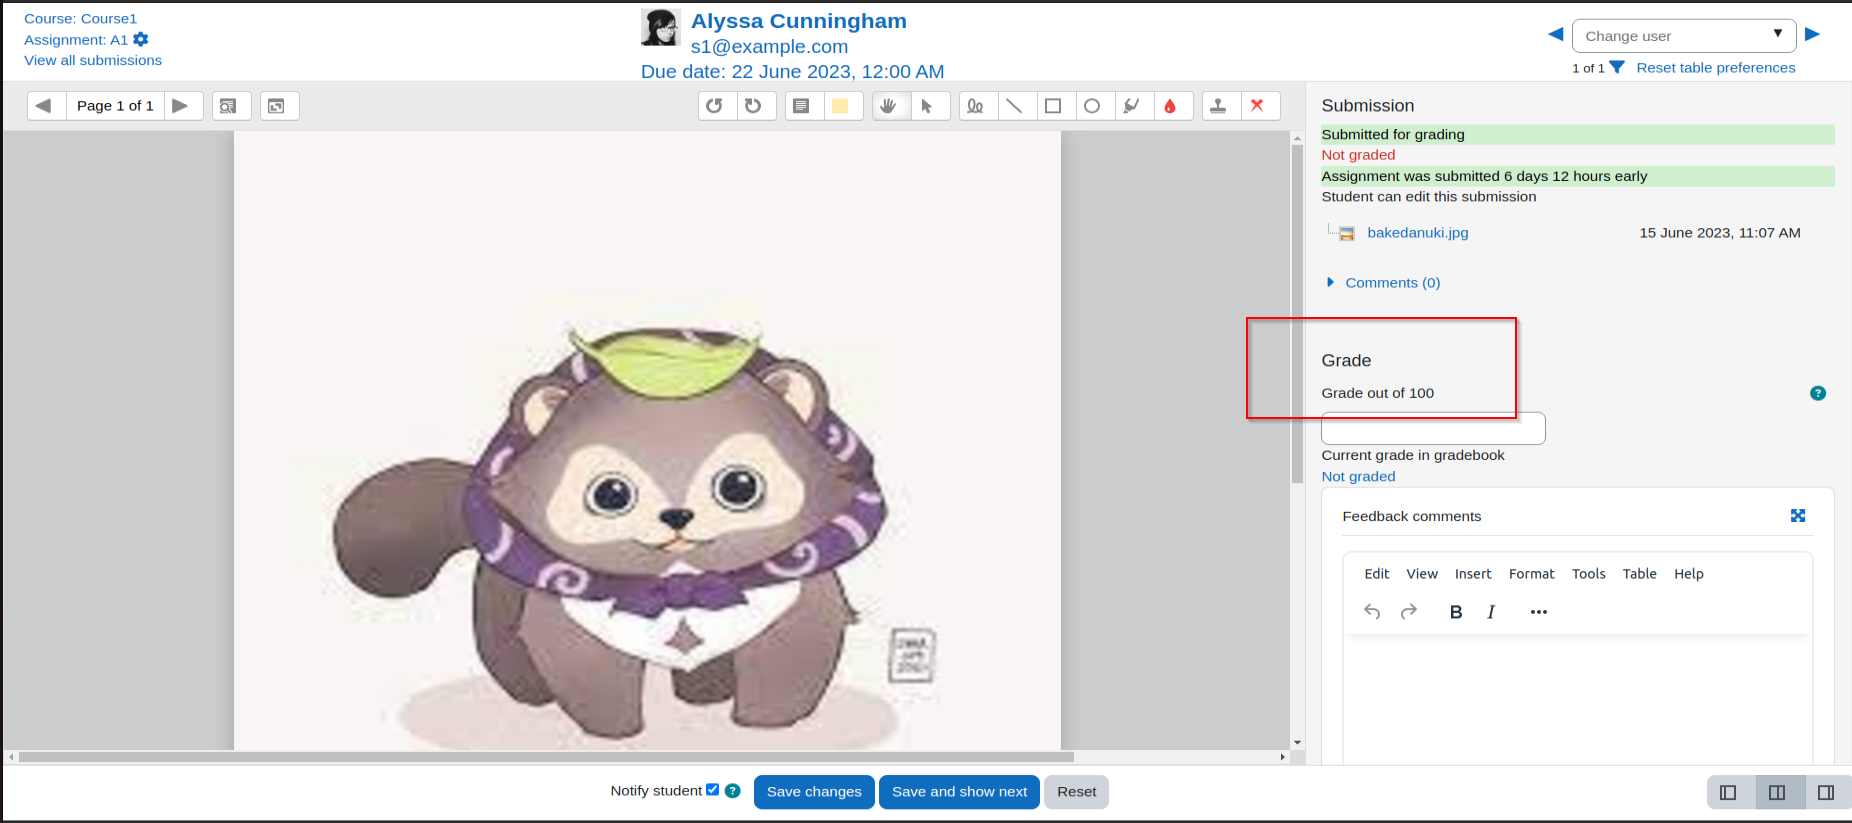Select the 'Page 1 of 1' page selector
The image size is (1852, 823).
click(115, 106)
